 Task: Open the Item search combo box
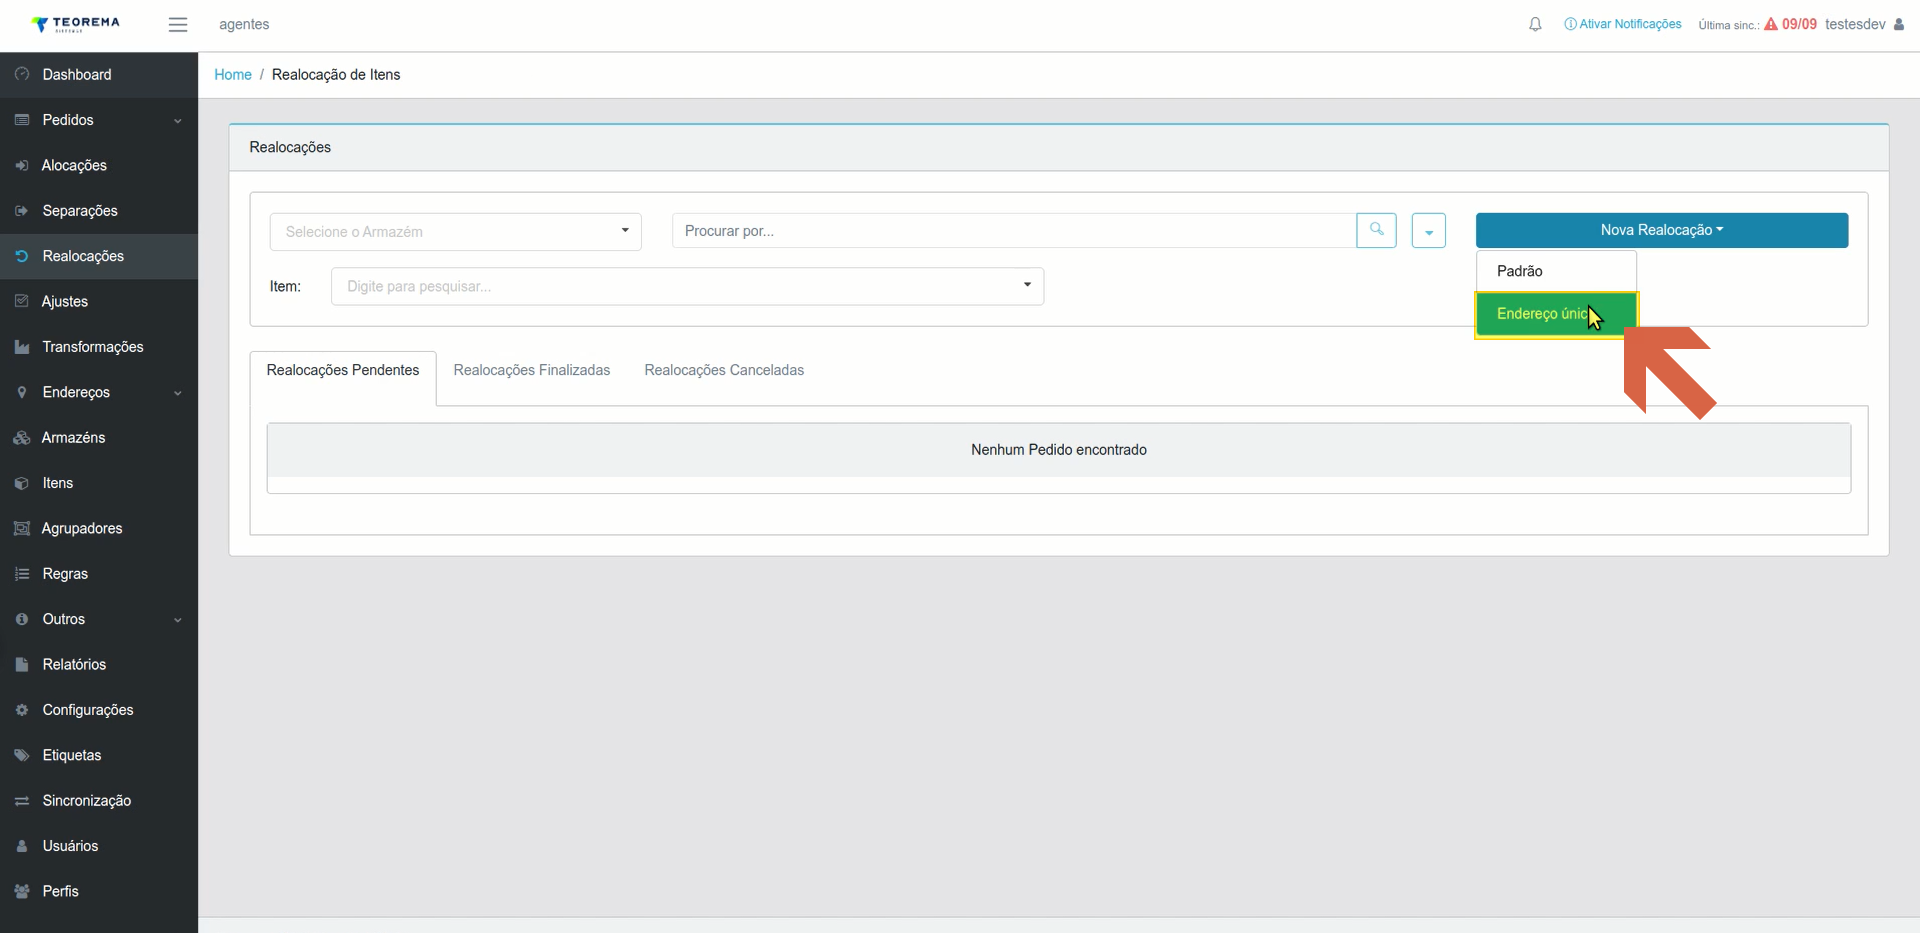(687, 286)
